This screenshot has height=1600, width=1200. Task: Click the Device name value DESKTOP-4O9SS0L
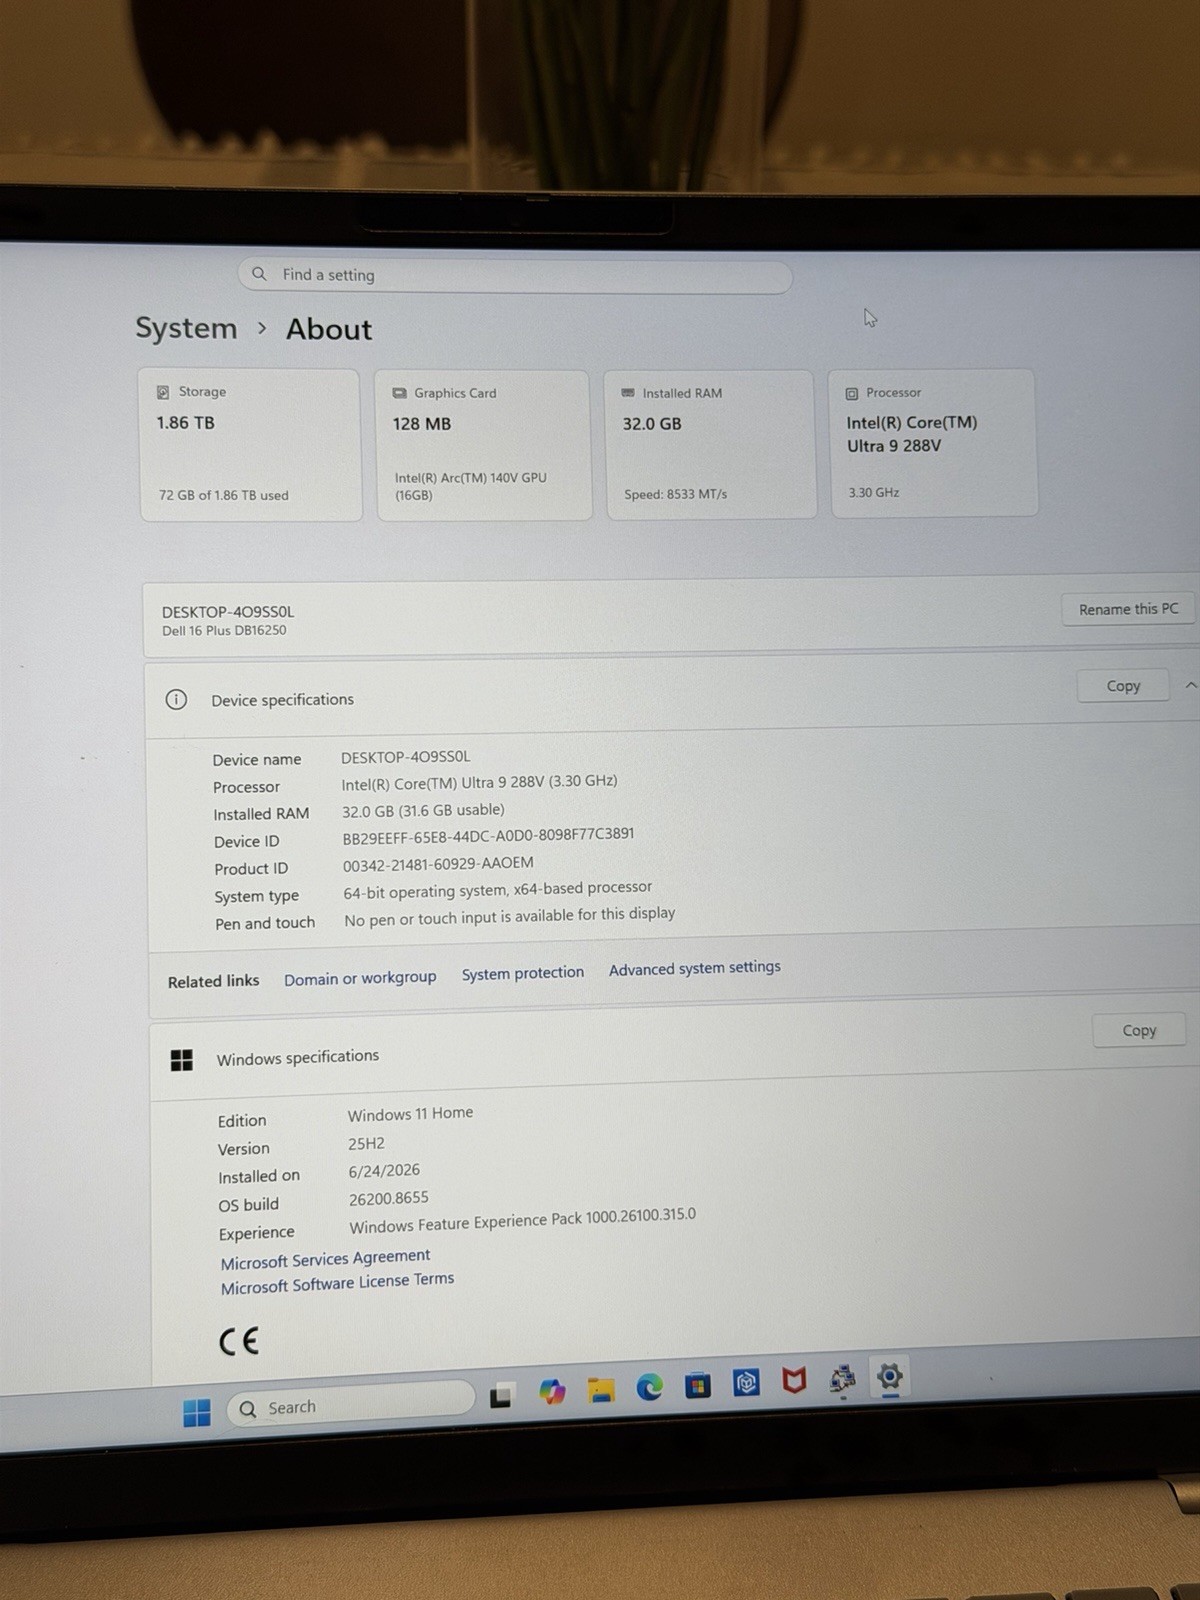[x=405, y=757]
